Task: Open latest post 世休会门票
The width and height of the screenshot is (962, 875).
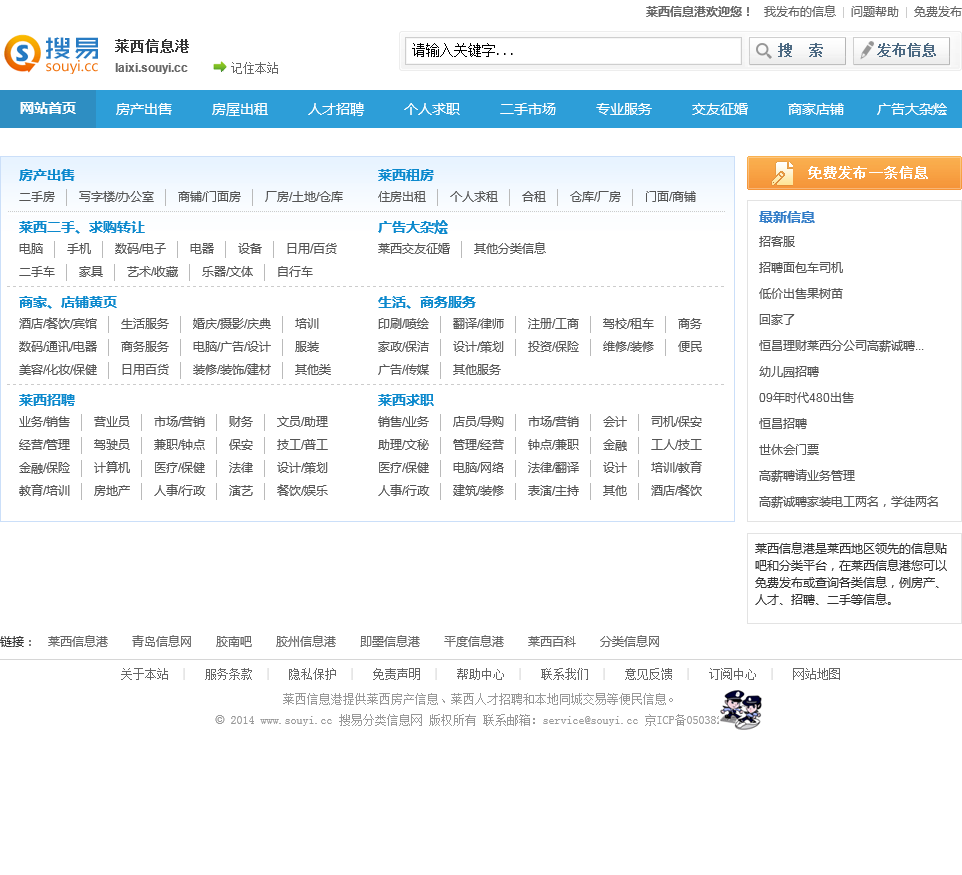Action: click(x=789, y=450)
